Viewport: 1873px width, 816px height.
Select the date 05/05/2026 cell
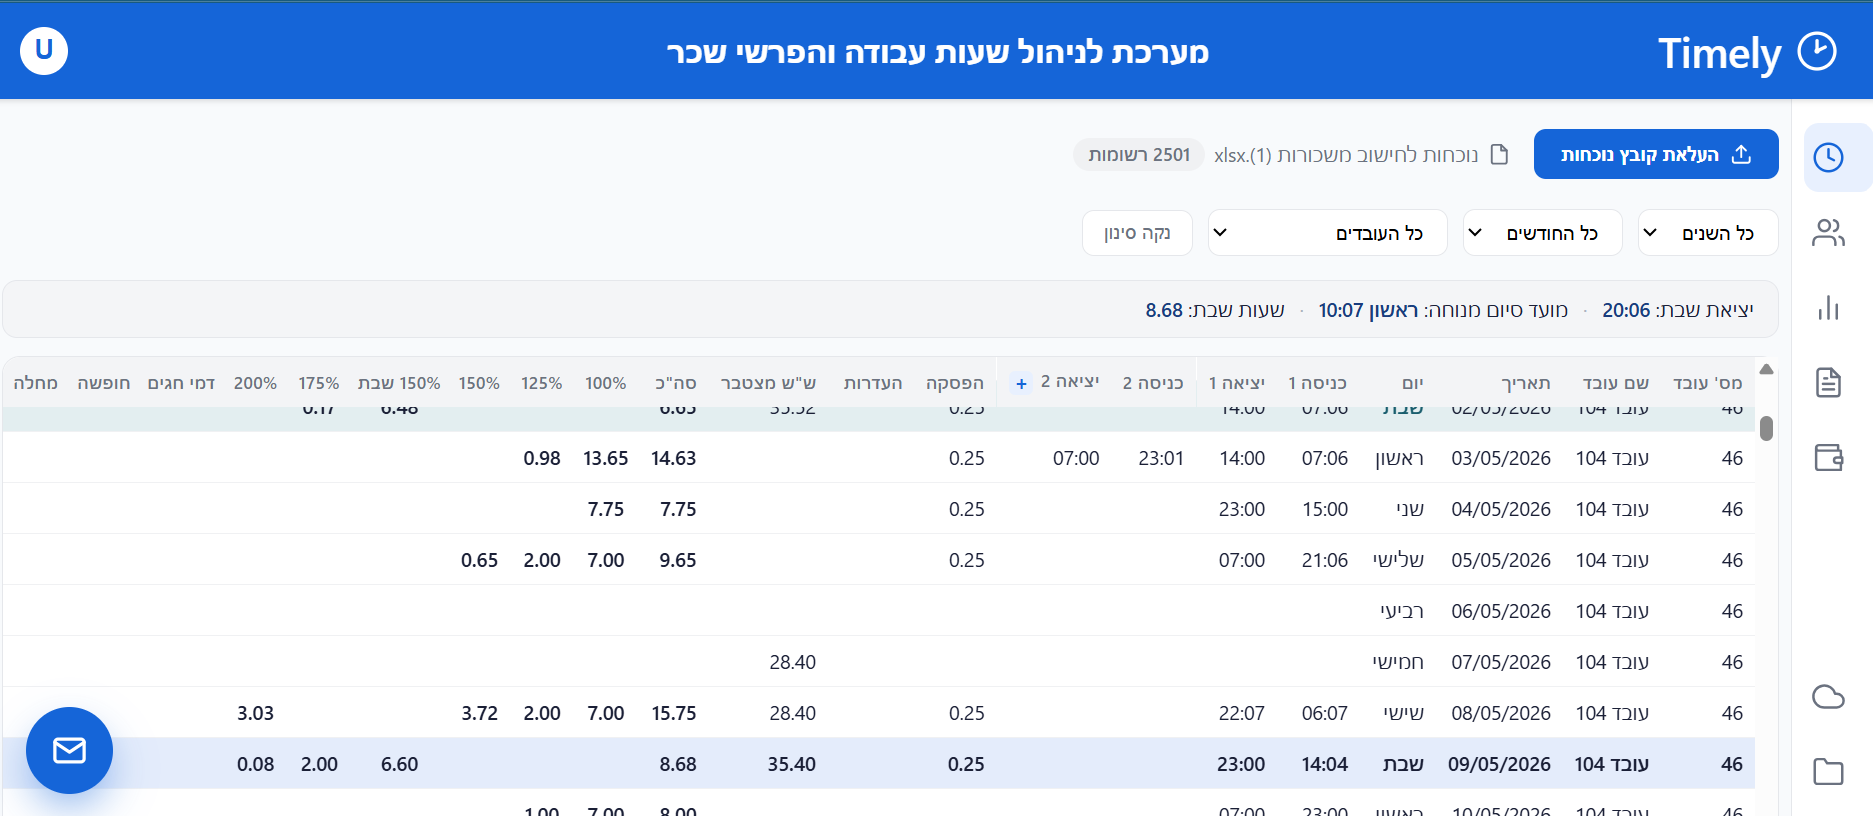tap(1501, 560)
